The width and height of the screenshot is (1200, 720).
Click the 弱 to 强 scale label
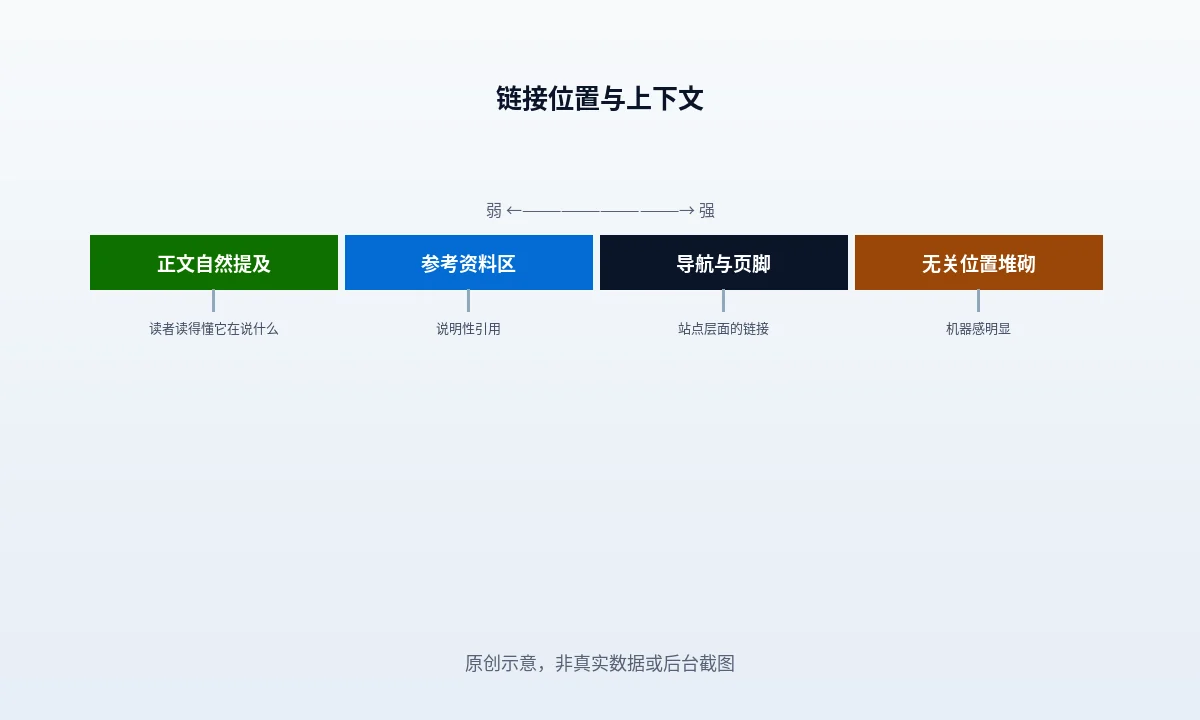pos(600,210)
